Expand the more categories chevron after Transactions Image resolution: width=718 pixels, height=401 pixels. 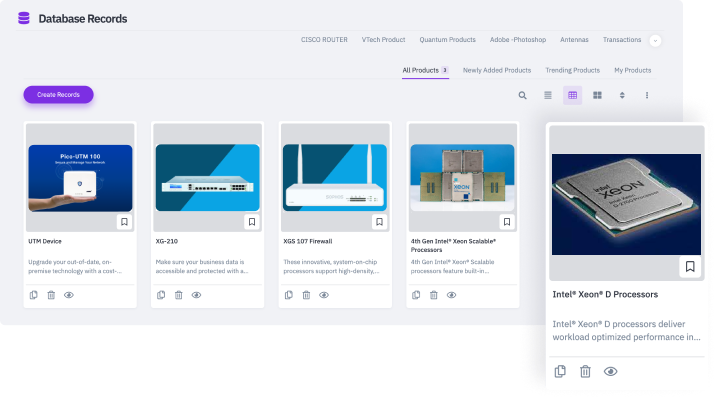click(655, 40)
